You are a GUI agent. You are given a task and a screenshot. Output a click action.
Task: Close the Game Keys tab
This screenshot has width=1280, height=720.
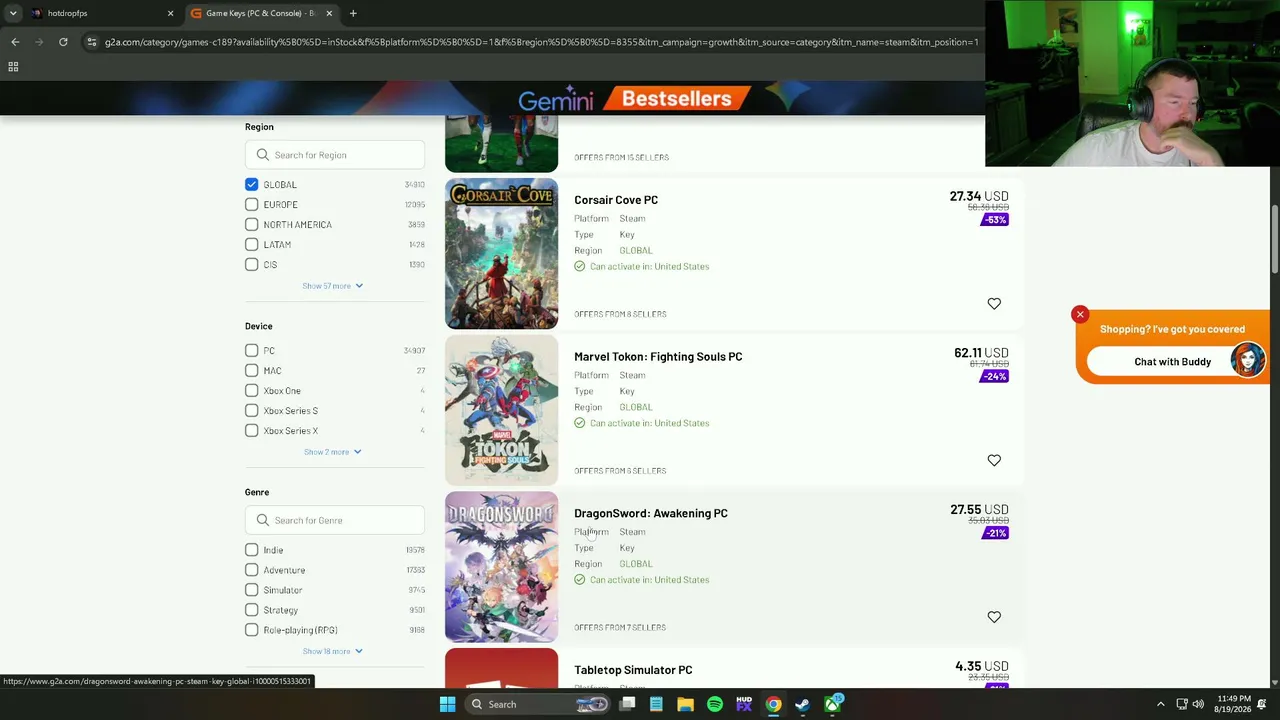click(329, 13)
